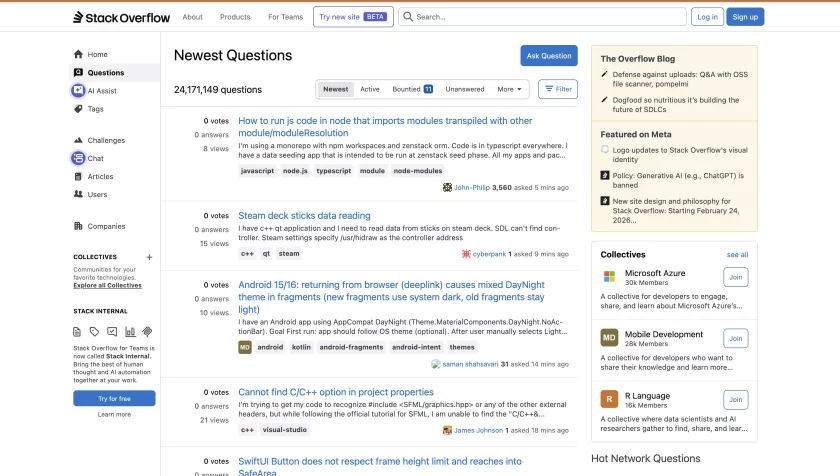Click the MD collective badge beside android tag

245,347
